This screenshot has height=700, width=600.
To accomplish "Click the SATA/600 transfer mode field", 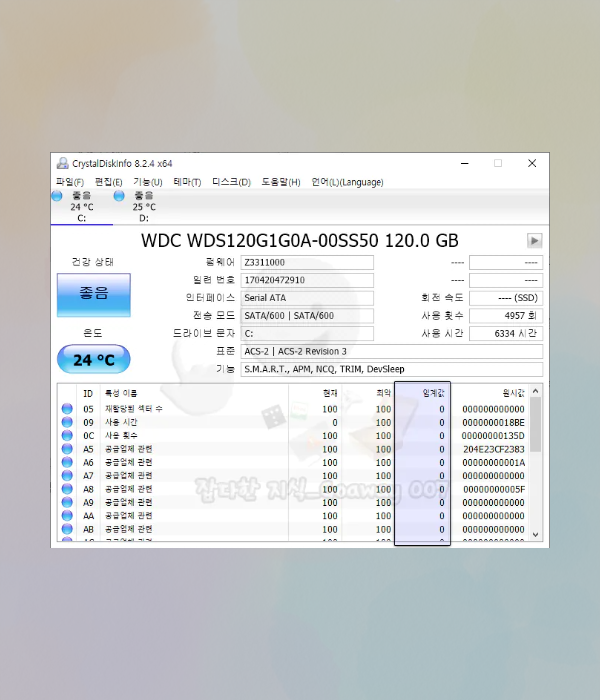I will tap(307, 316).
